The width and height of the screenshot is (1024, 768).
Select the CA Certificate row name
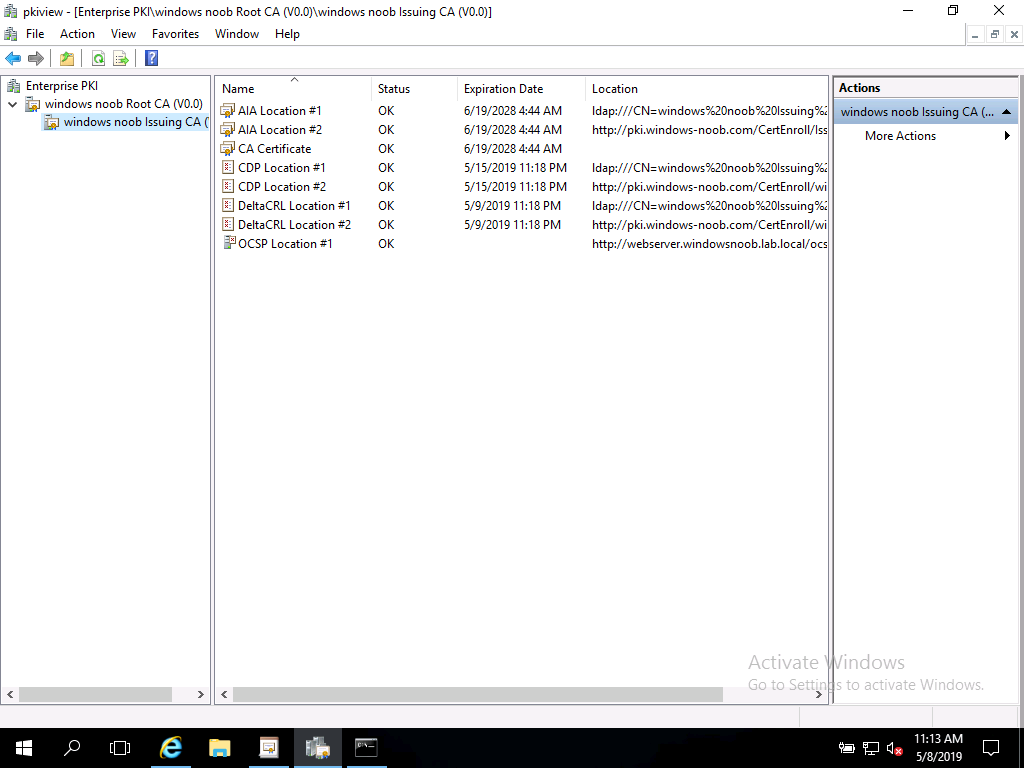click(274, 149)
